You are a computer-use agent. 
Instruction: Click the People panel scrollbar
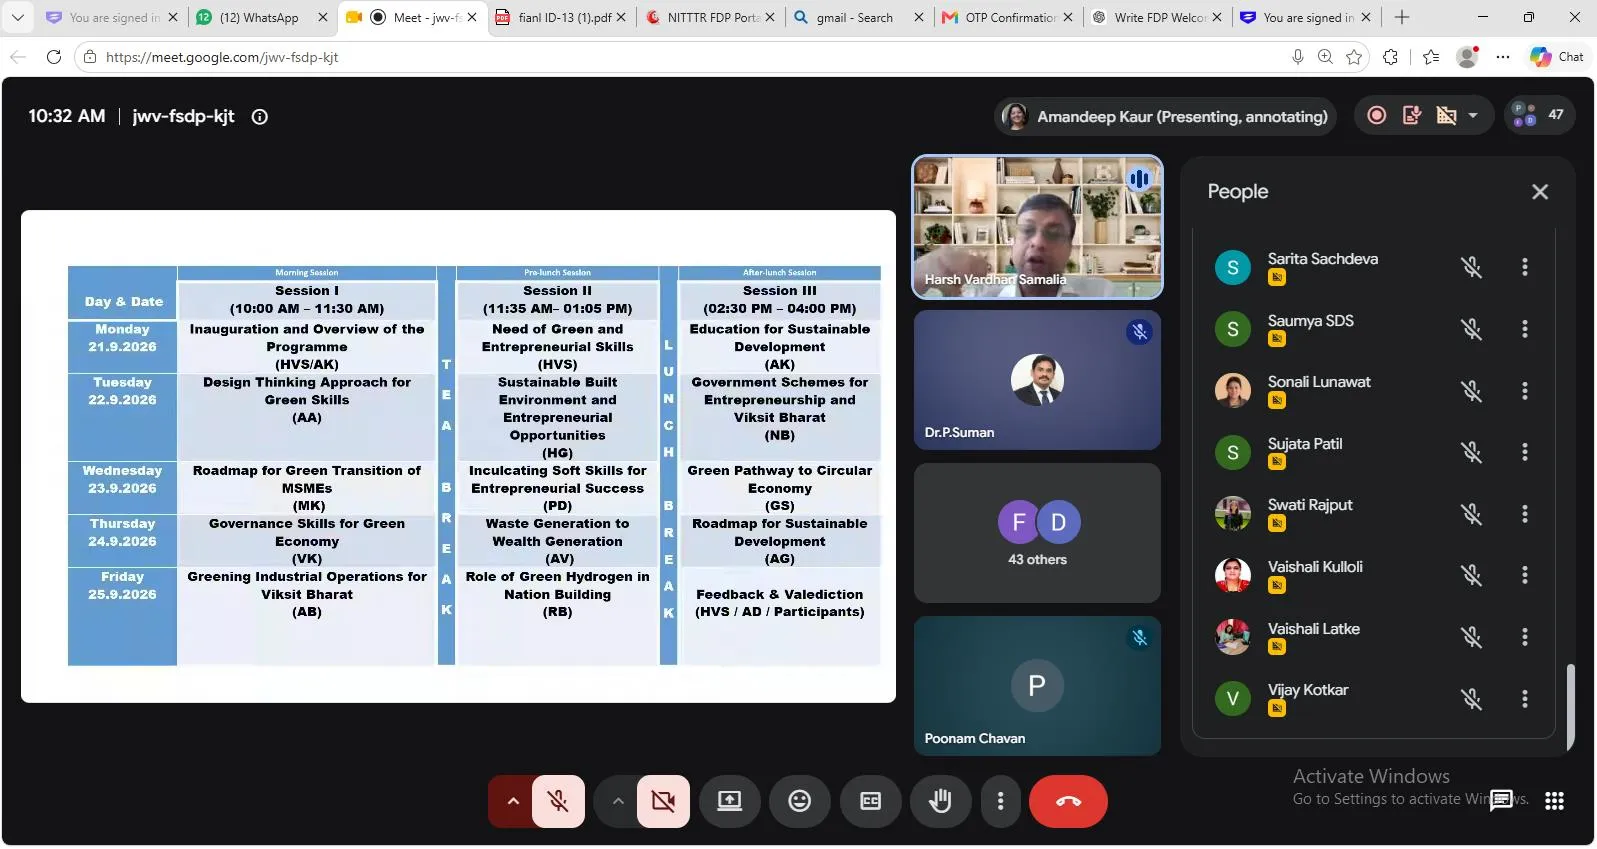[1570, 705]
